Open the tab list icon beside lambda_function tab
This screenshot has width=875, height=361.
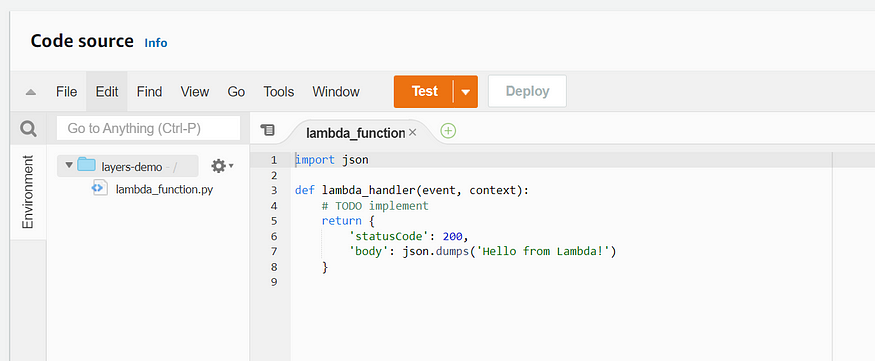(x=268, y=130)
